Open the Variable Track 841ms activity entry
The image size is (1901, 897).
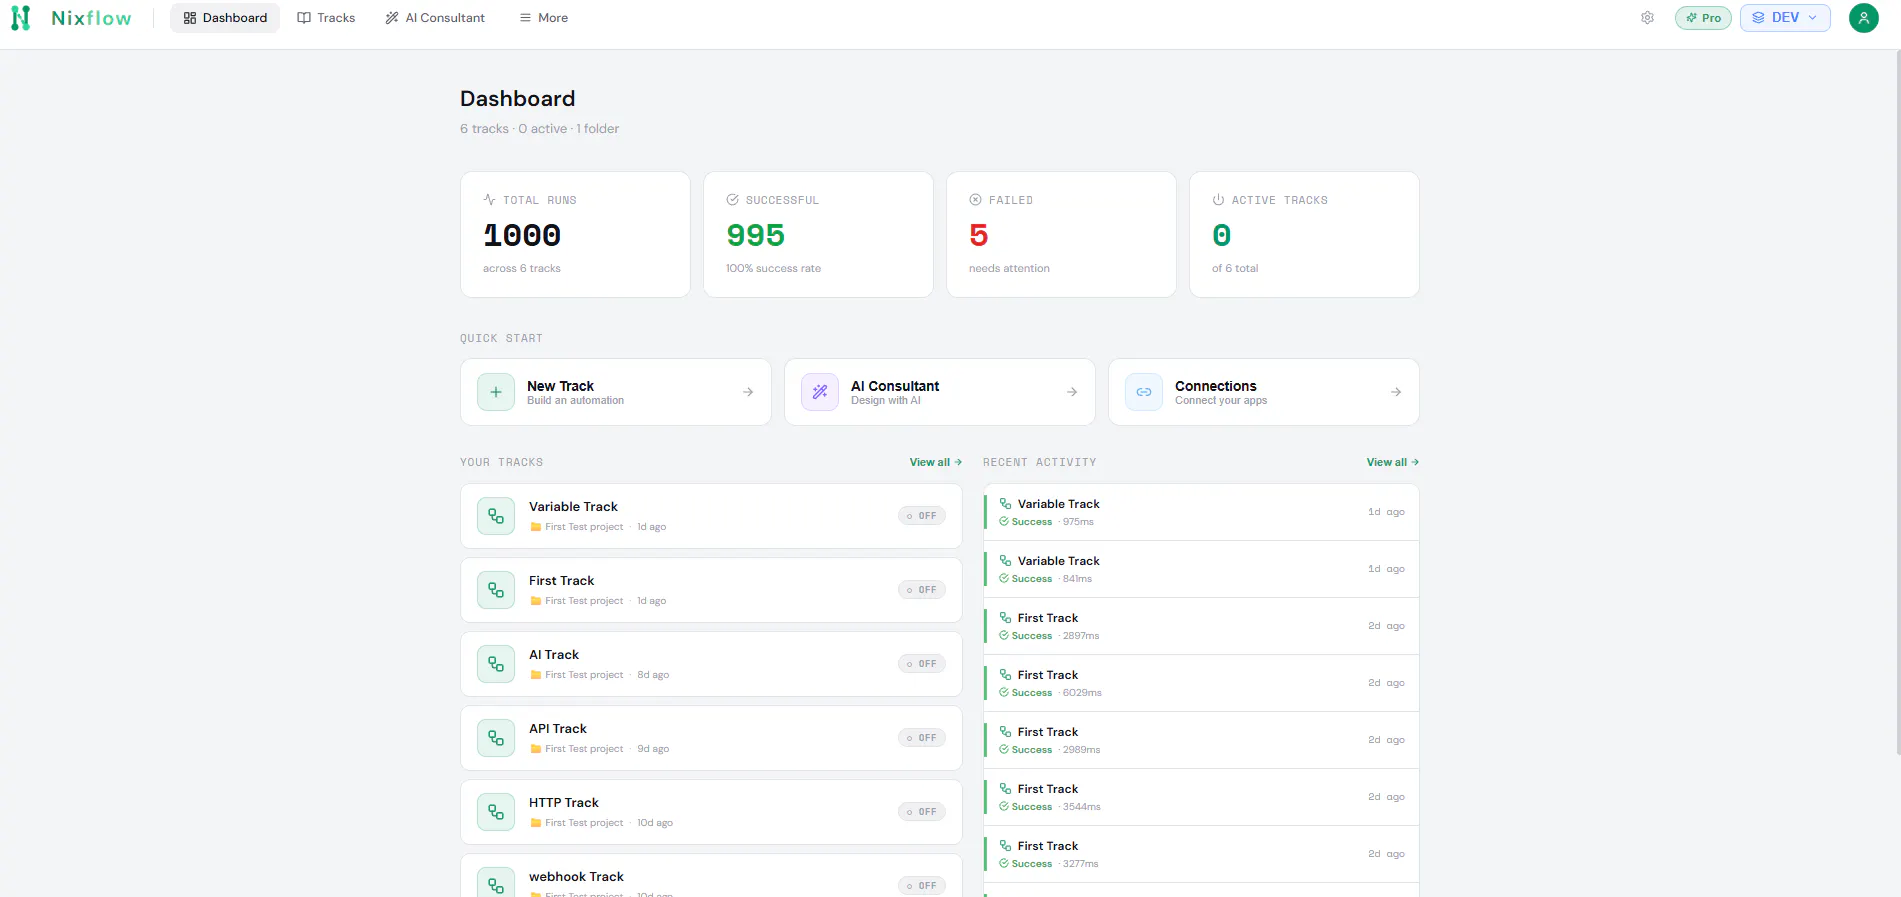[1201, 569]
